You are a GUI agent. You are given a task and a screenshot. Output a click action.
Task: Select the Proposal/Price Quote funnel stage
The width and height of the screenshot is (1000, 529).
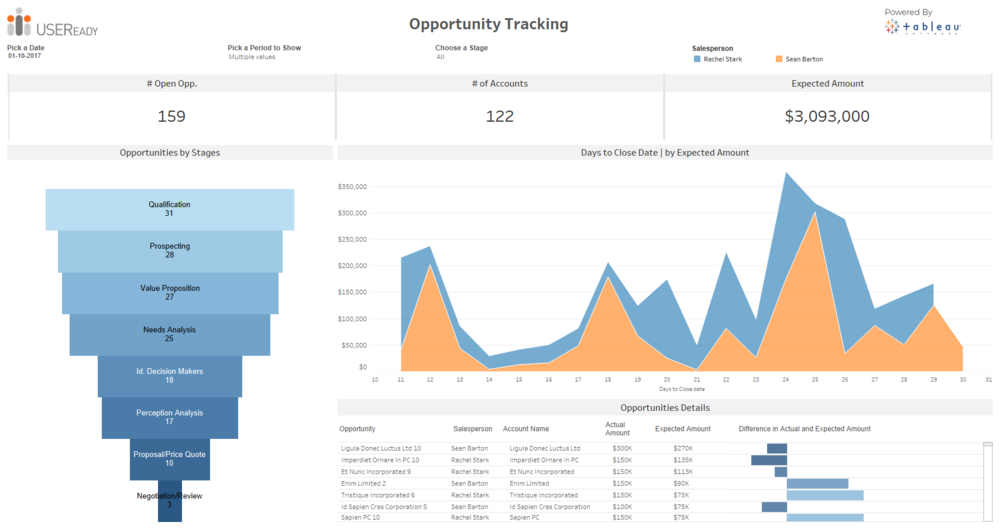coord(170,459)
